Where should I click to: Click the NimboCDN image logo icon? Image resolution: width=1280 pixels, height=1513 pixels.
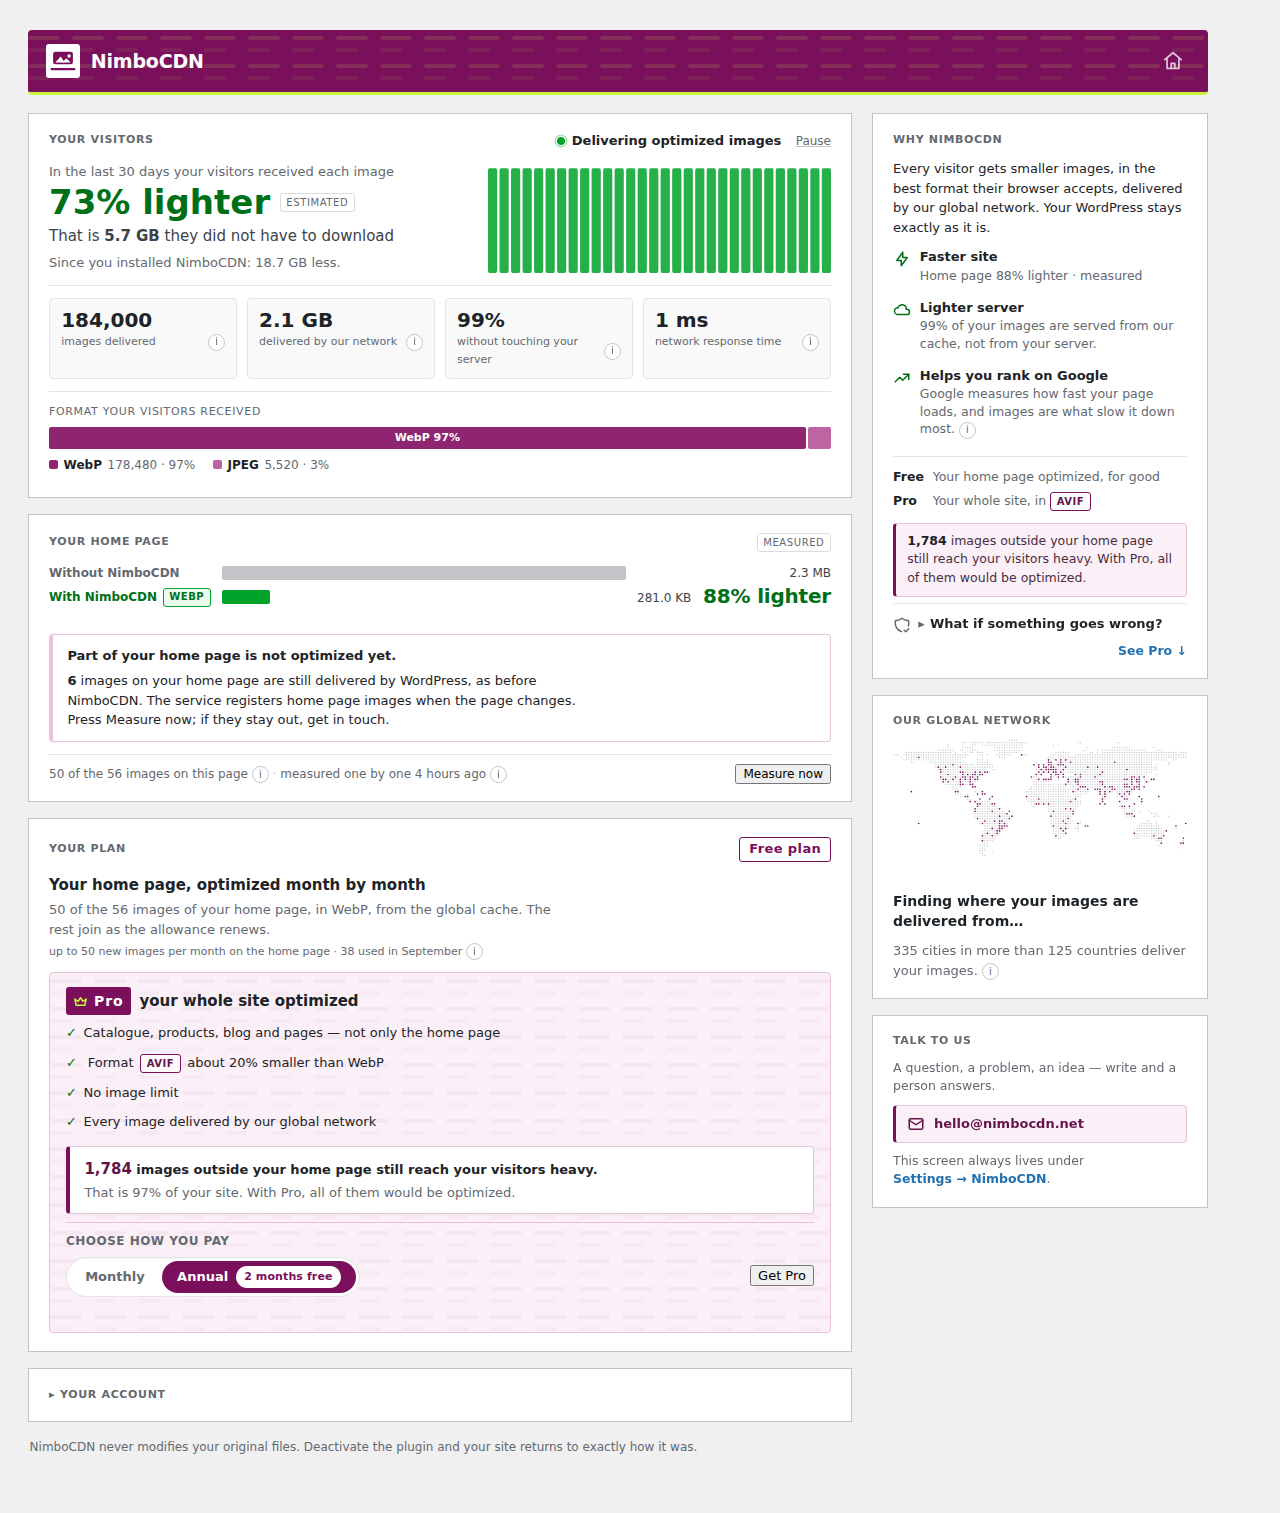point(63,61)
